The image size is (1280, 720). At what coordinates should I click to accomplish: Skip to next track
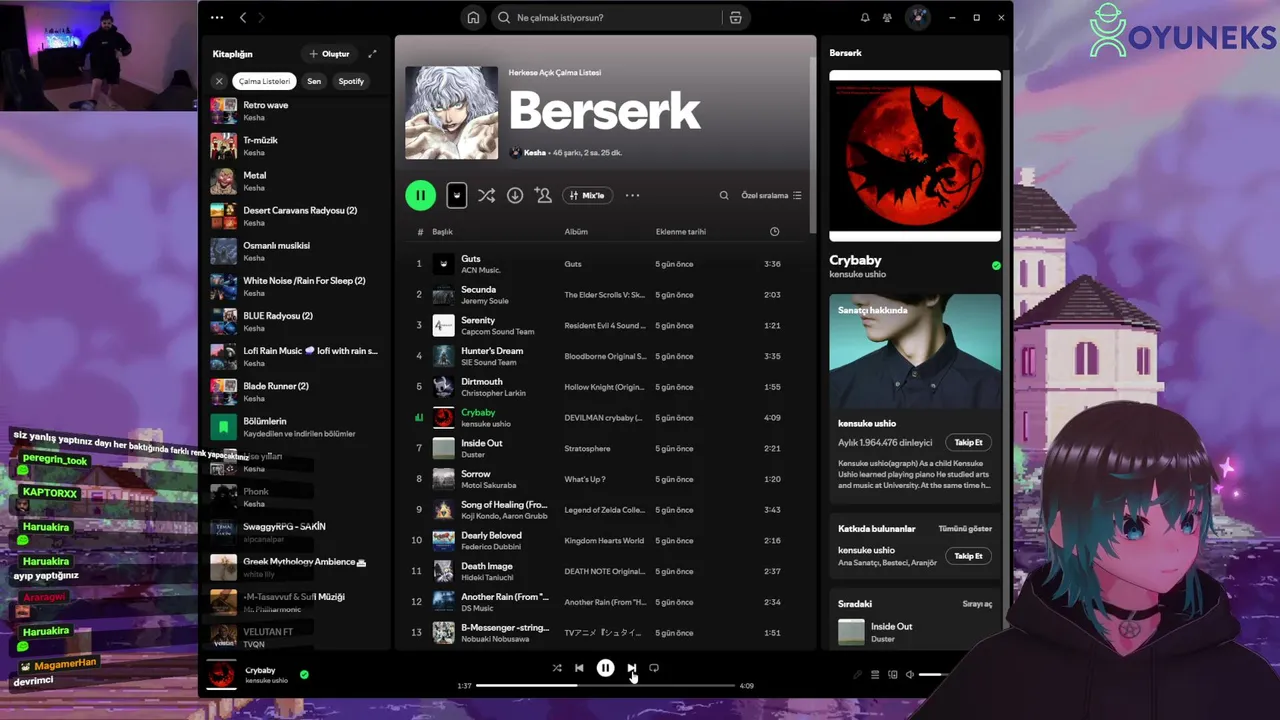(x=631, y=668)
